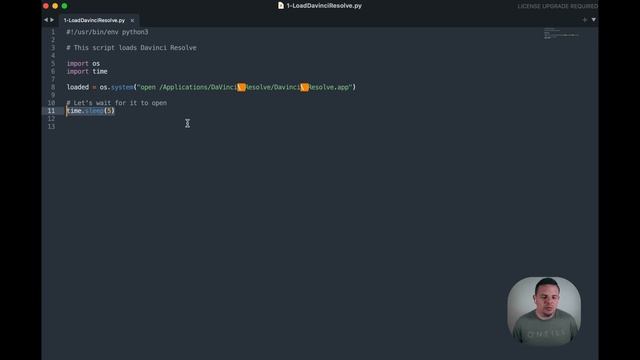
Task: Click the comment 'This script loads Davinci Resolve'
Action: 131,48
